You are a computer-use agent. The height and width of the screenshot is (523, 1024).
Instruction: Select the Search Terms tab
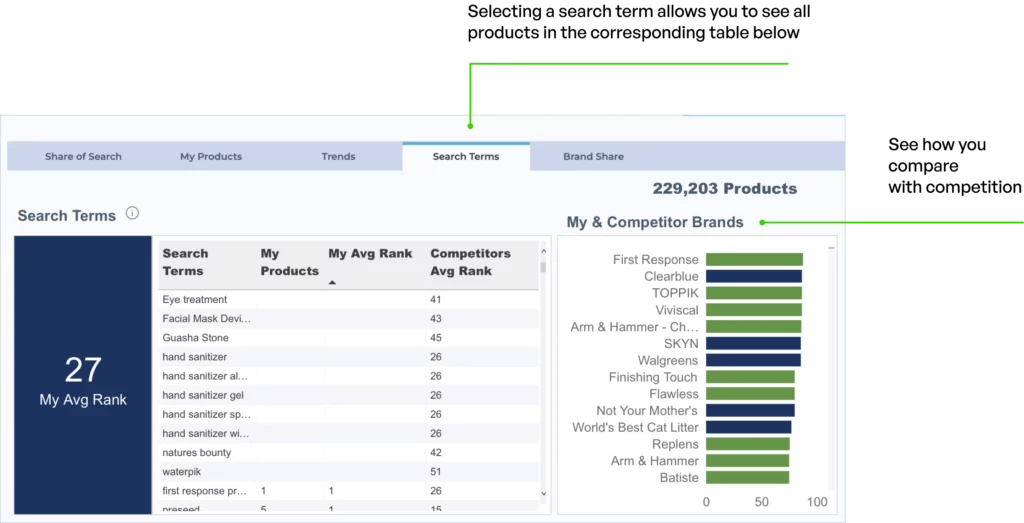(x=466, y=157)
